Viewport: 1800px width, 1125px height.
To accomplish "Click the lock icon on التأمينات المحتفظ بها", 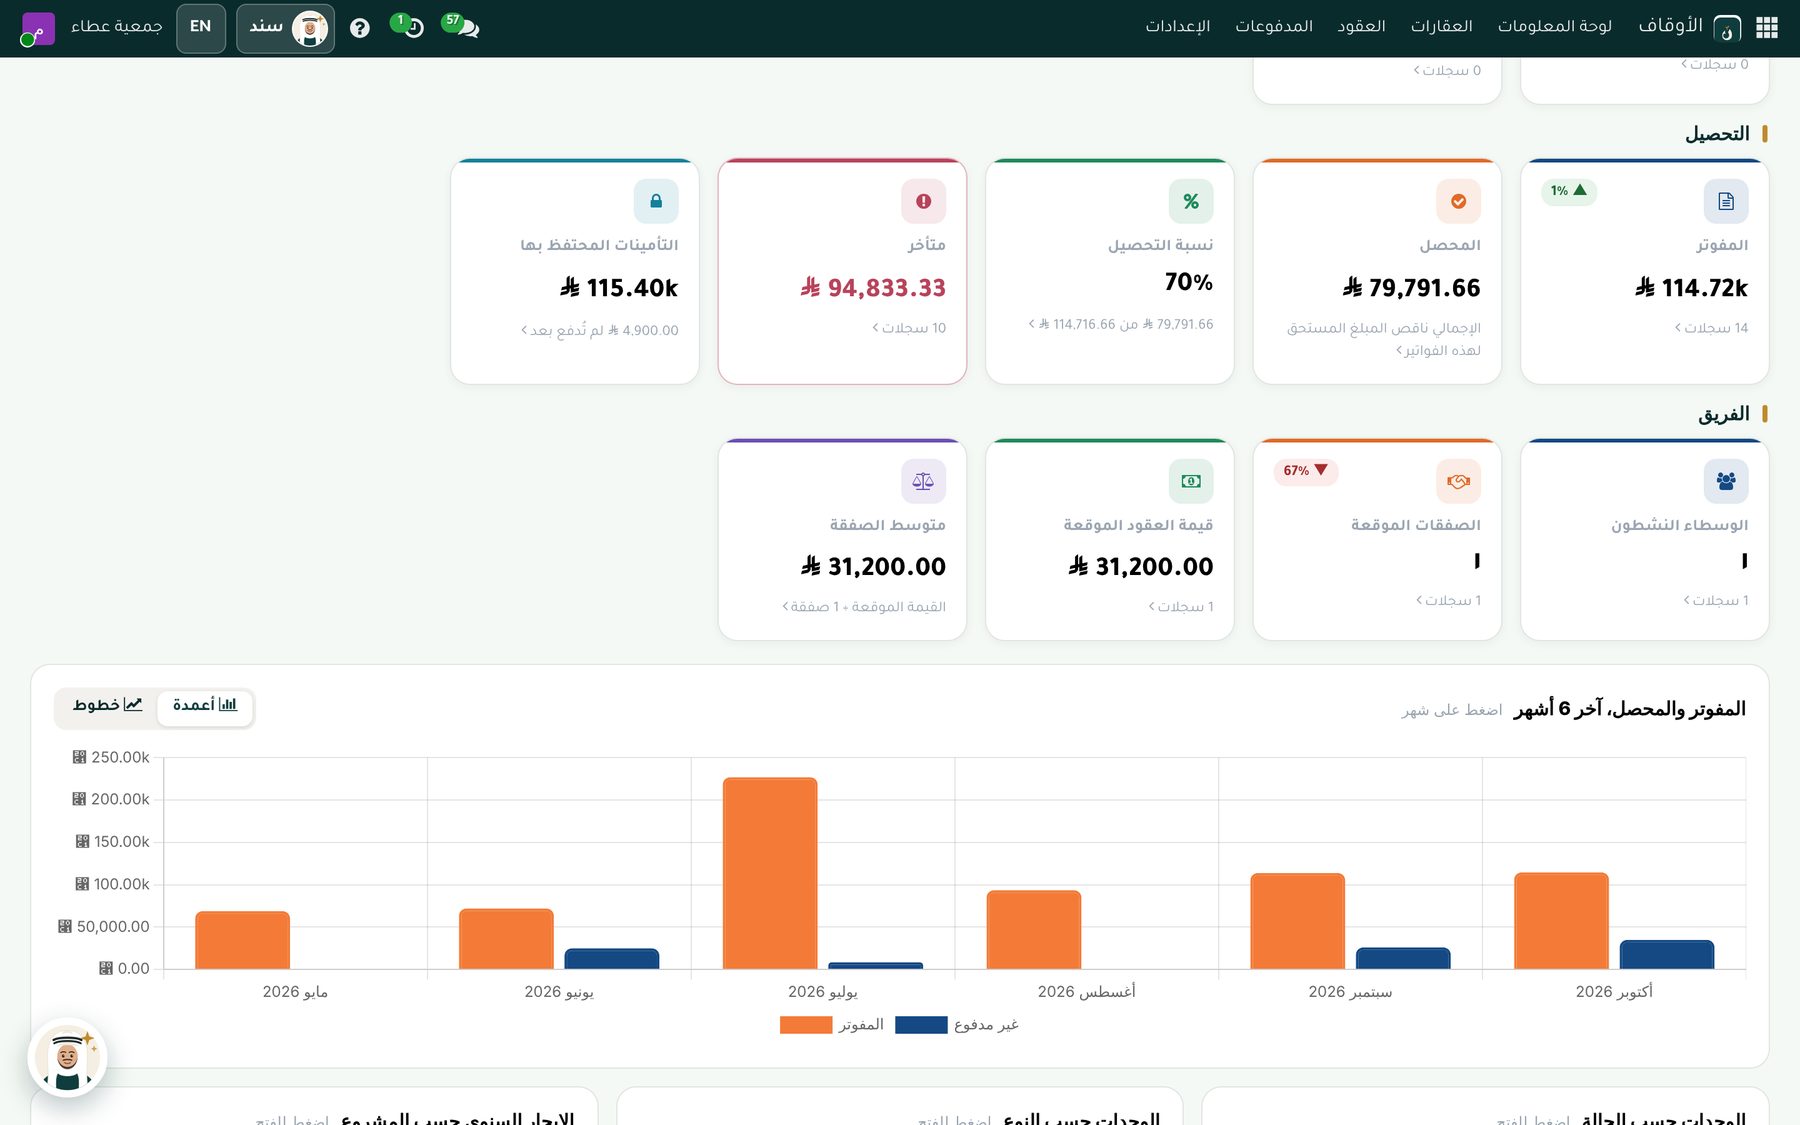I will point(656,201).
